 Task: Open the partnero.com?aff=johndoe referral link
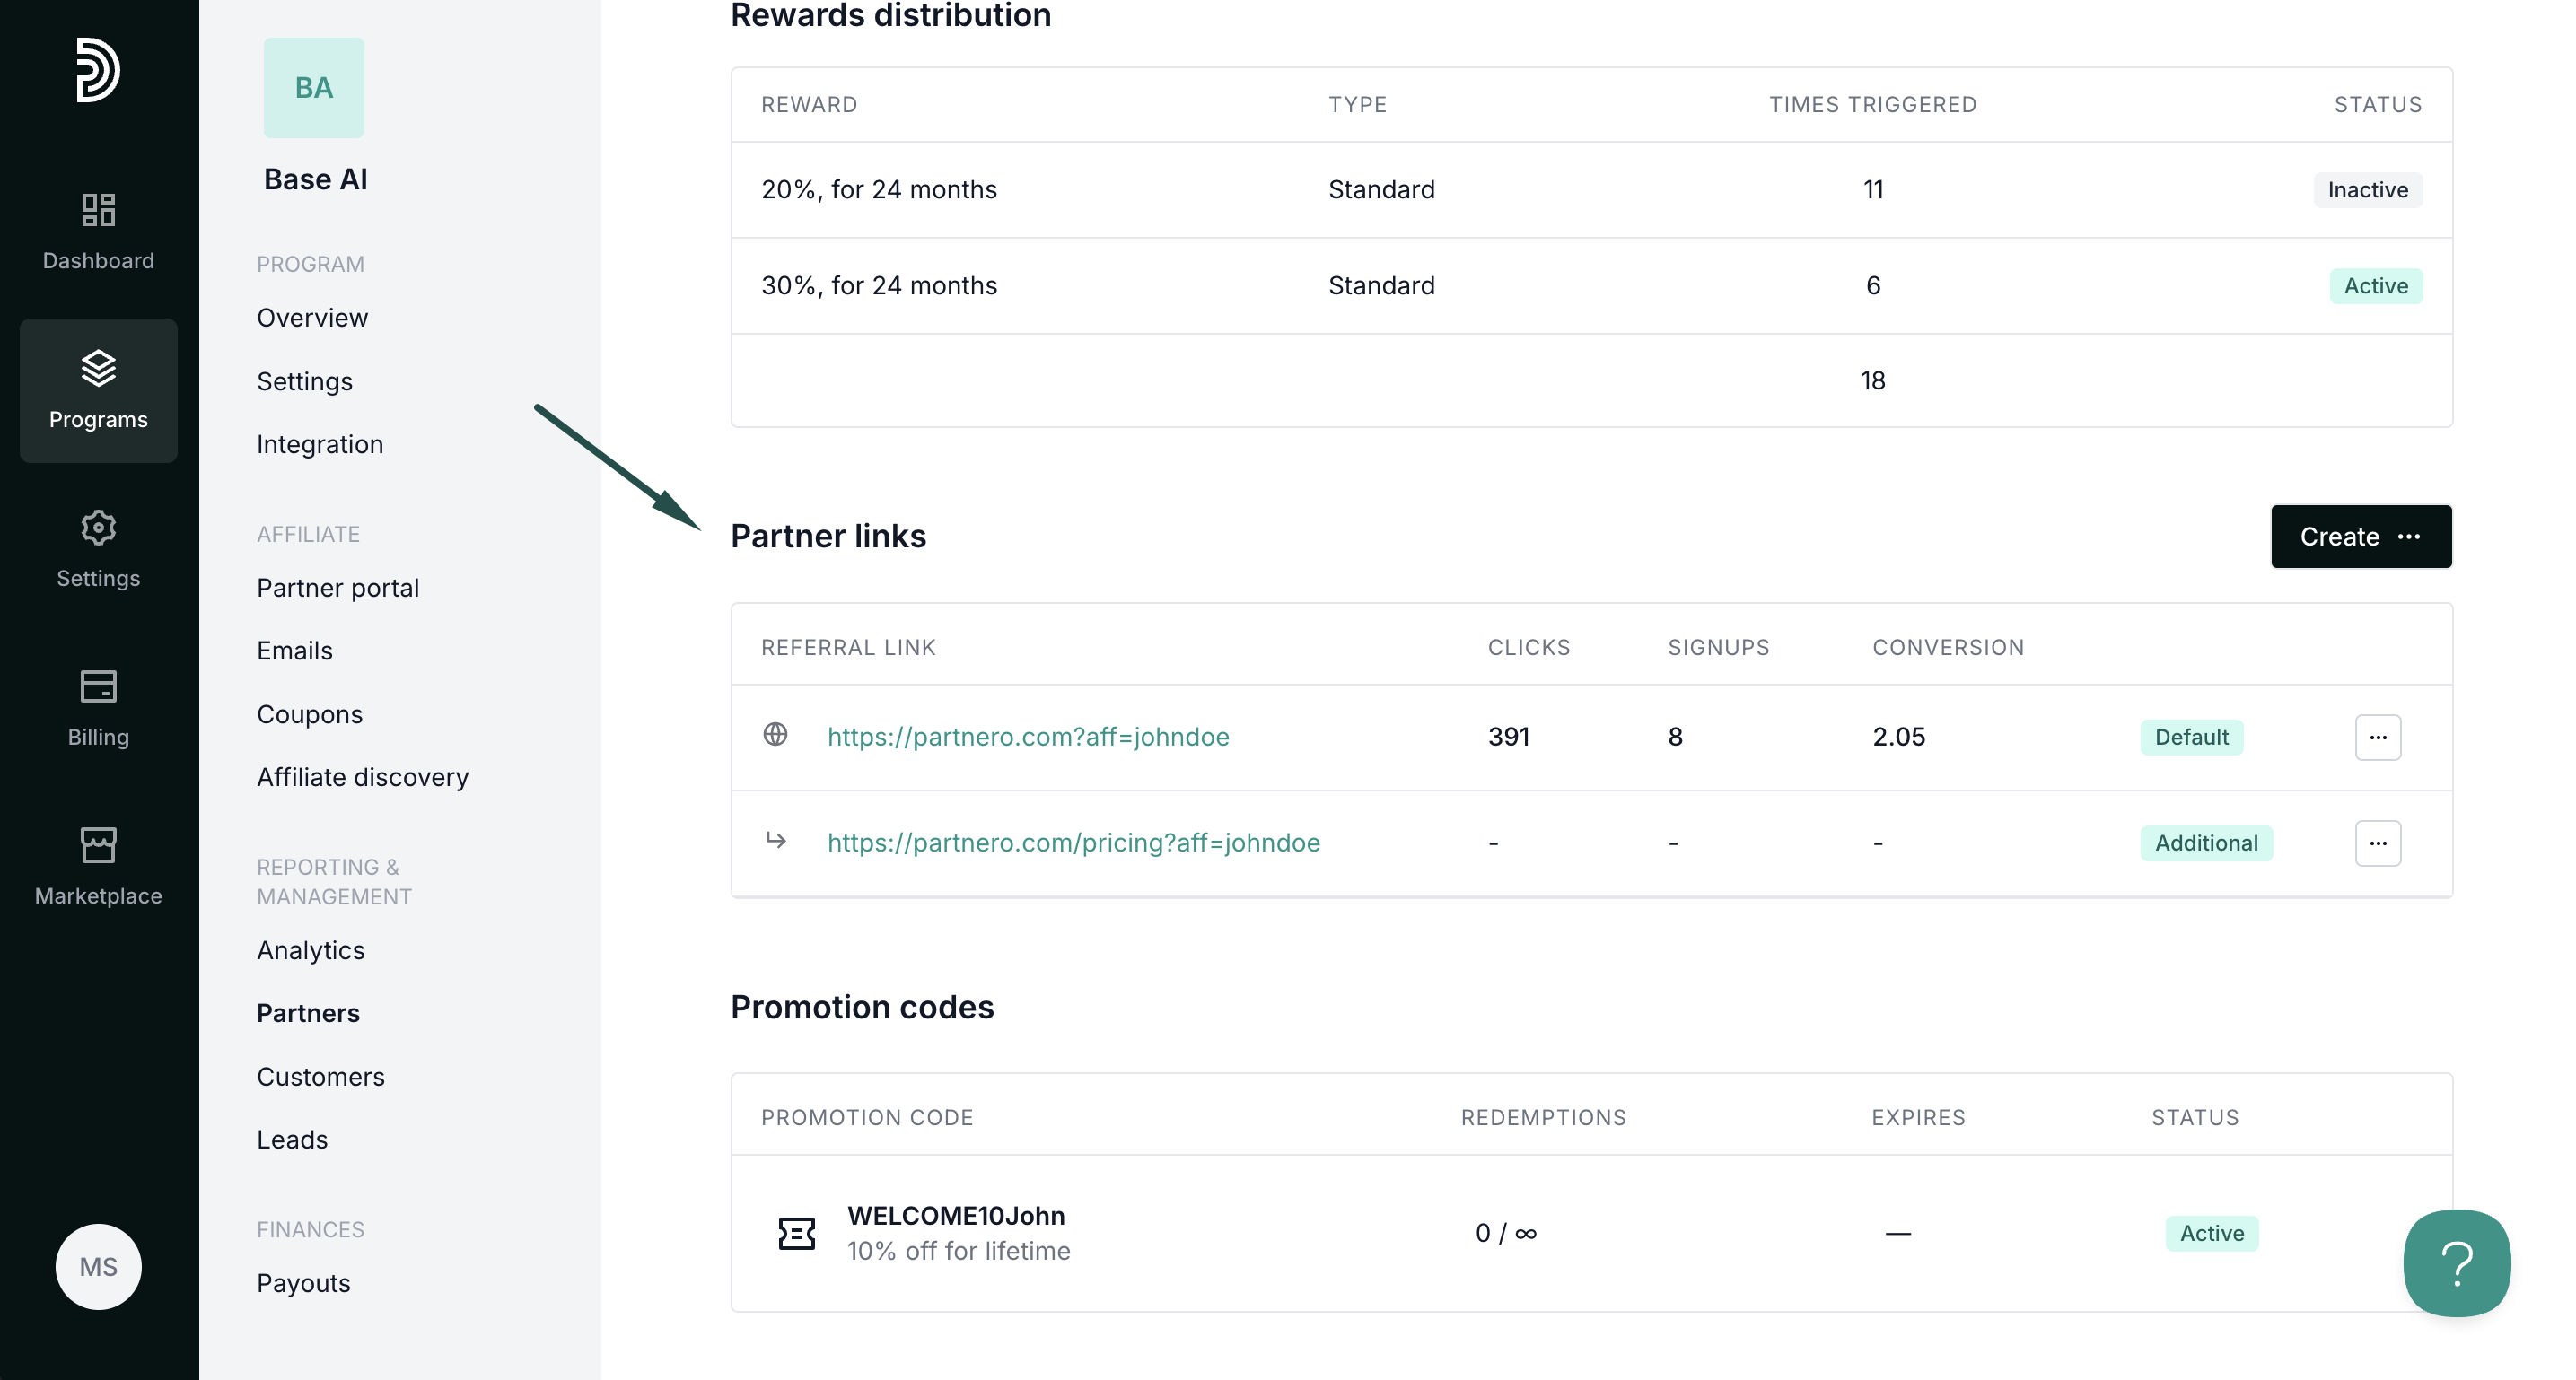pos(1028,737)
